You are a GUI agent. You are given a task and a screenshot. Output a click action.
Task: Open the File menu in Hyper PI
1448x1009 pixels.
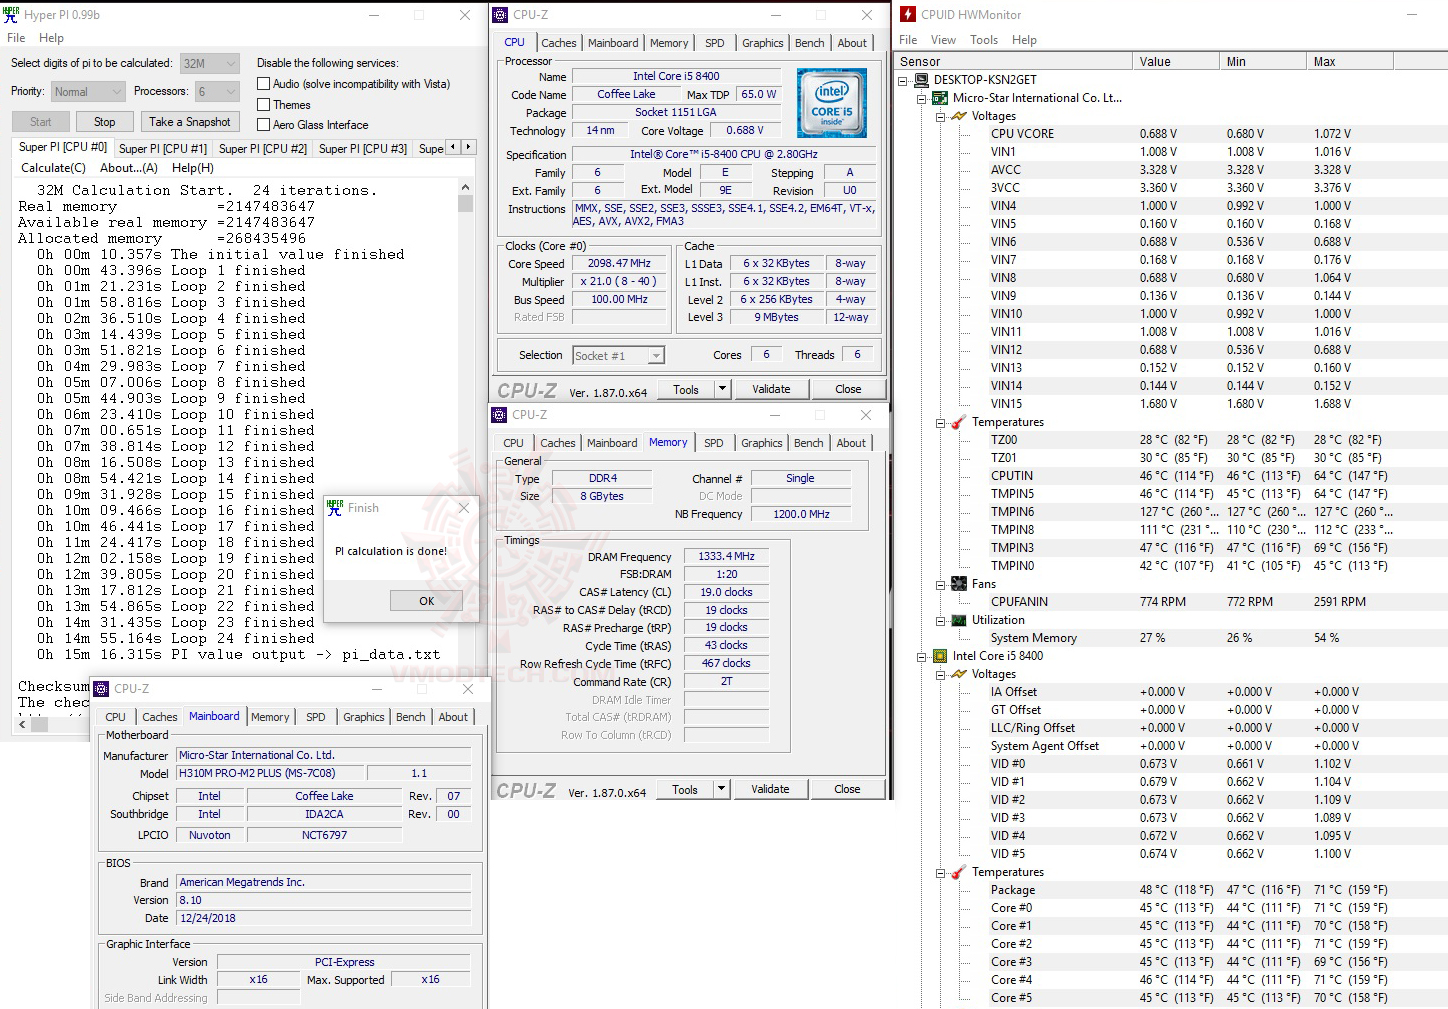click(x=16, y=38)
